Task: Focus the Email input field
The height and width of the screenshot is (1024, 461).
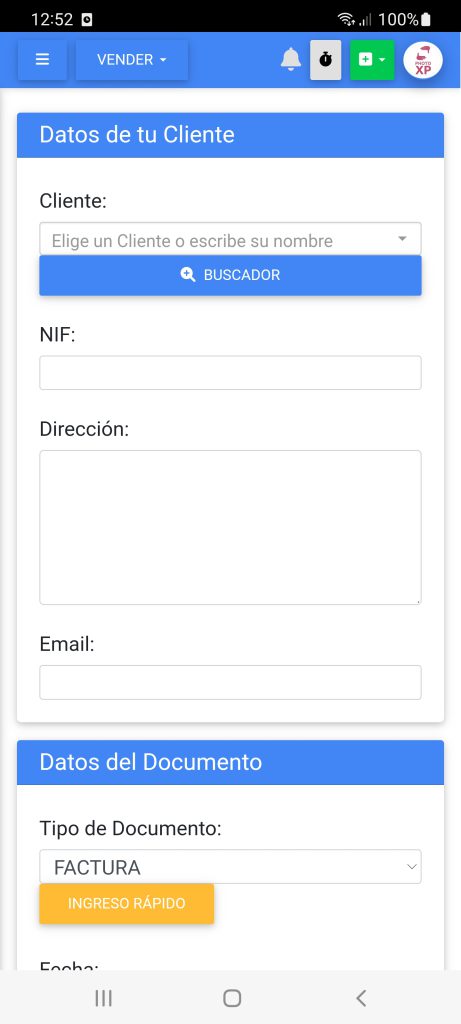Action: pyautogui.click(x=230, y=682)
